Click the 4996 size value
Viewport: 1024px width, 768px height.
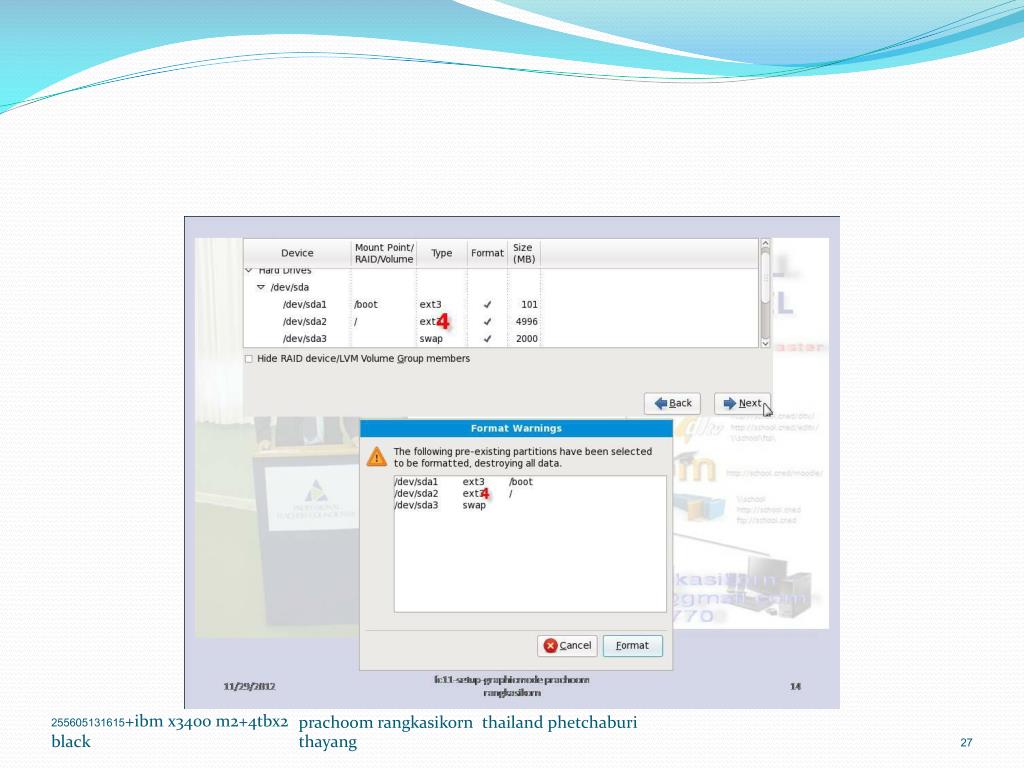(x=526, y=321)
